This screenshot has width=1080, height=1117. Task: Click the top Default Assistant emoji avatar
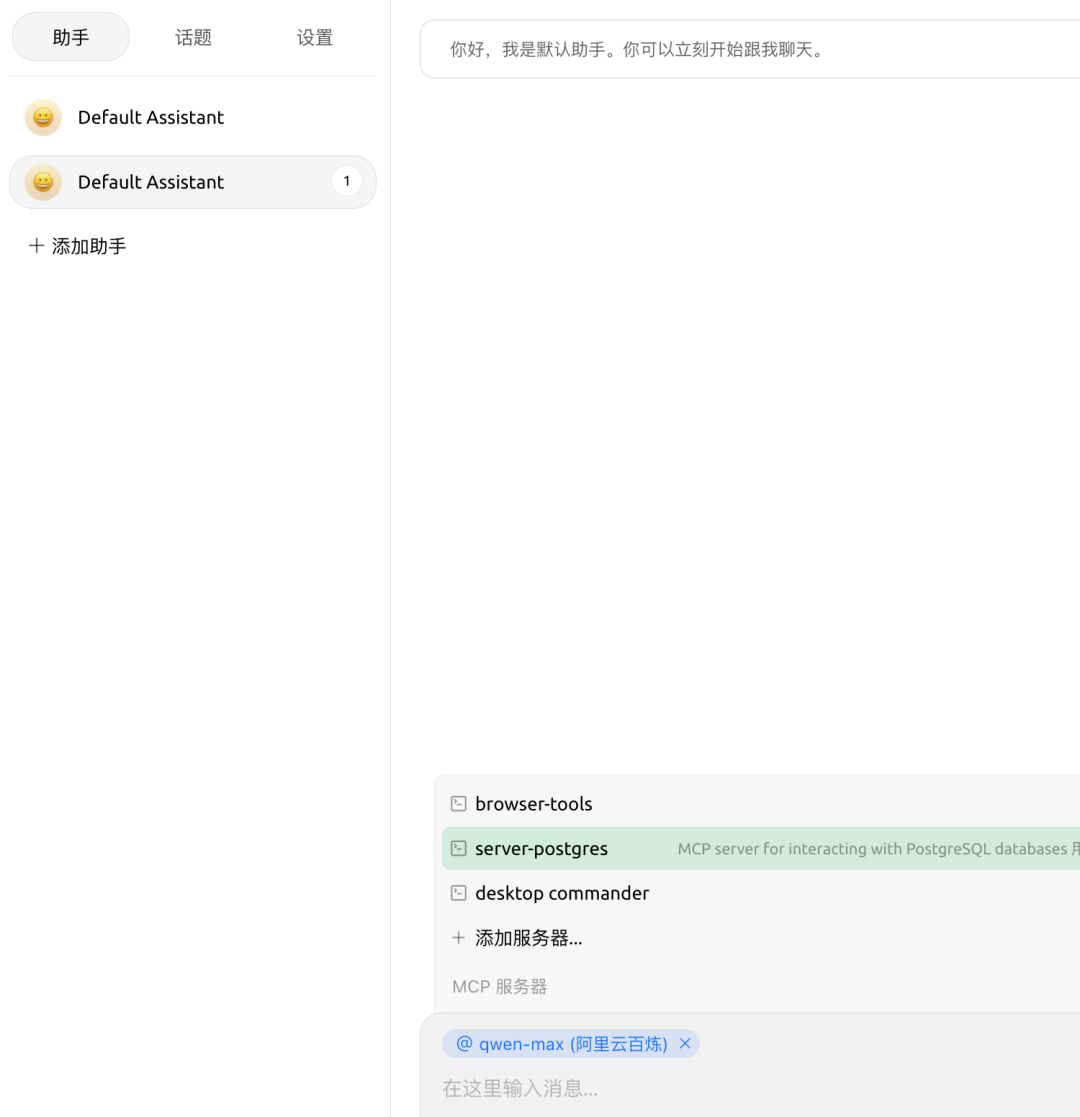pos(42,117)
